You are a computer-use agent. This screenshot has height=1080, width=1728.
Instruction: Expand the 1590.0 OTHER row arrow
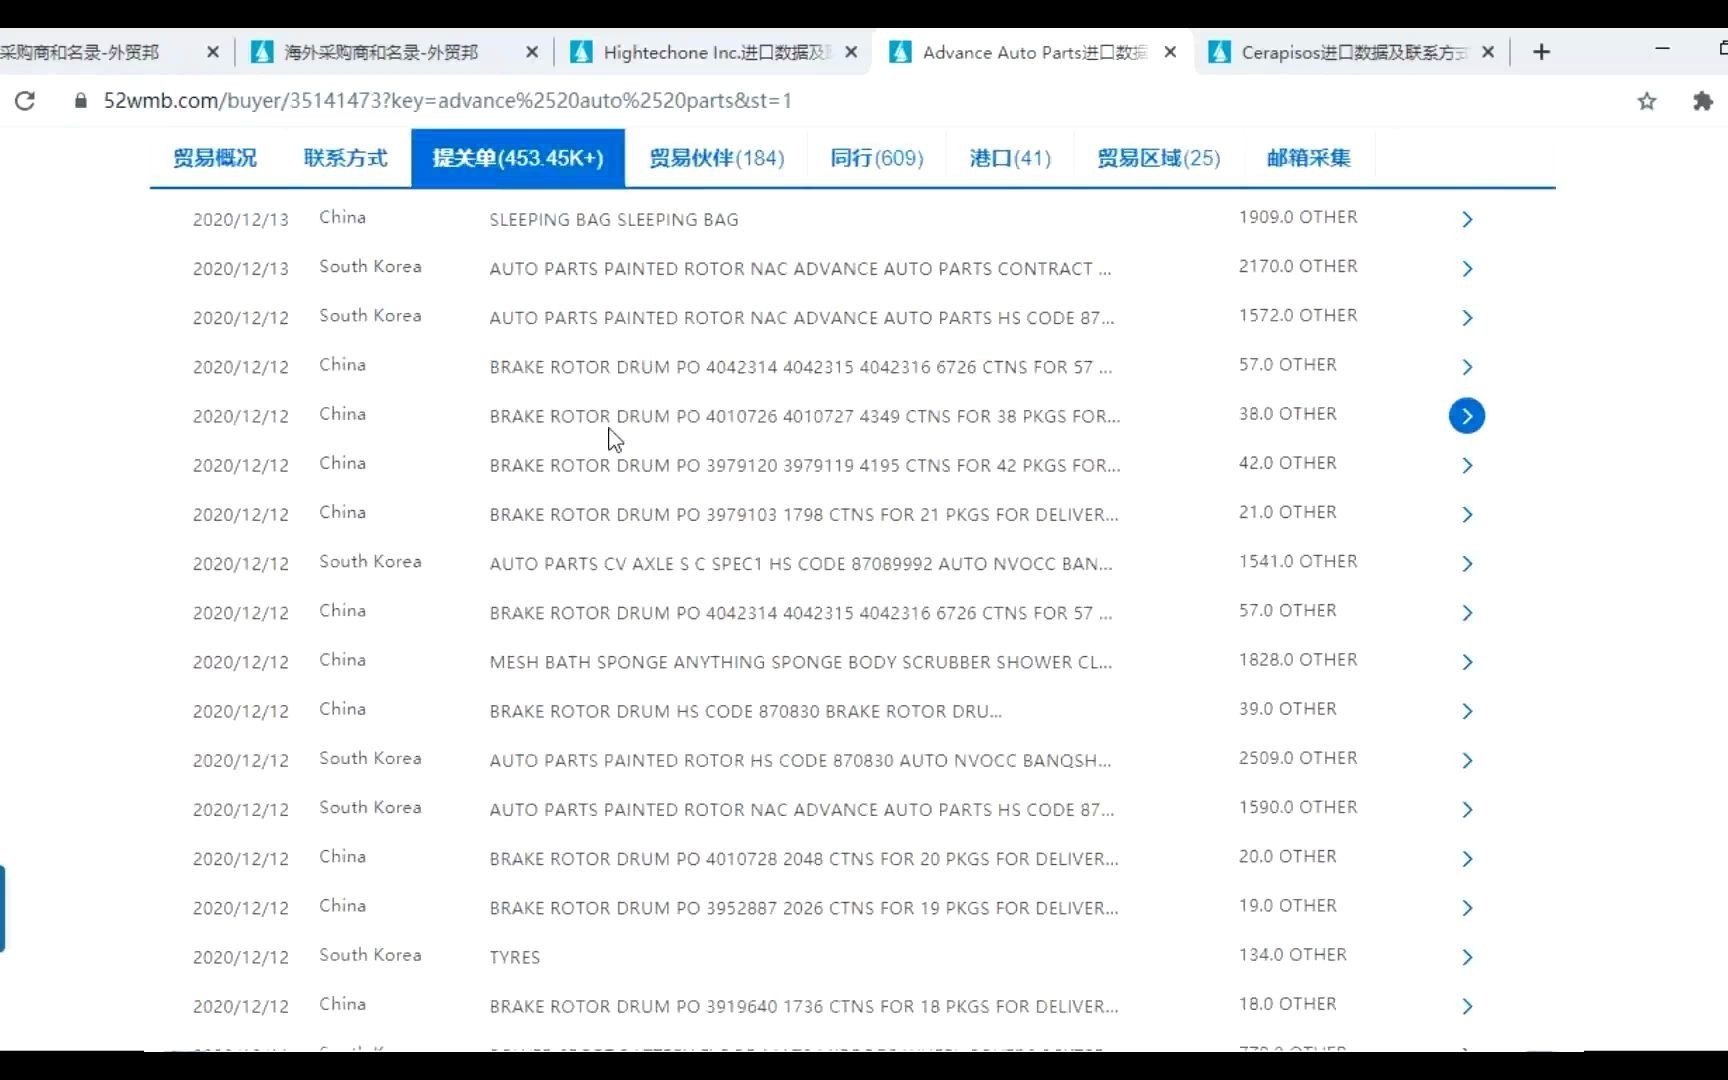(1467, 809)
